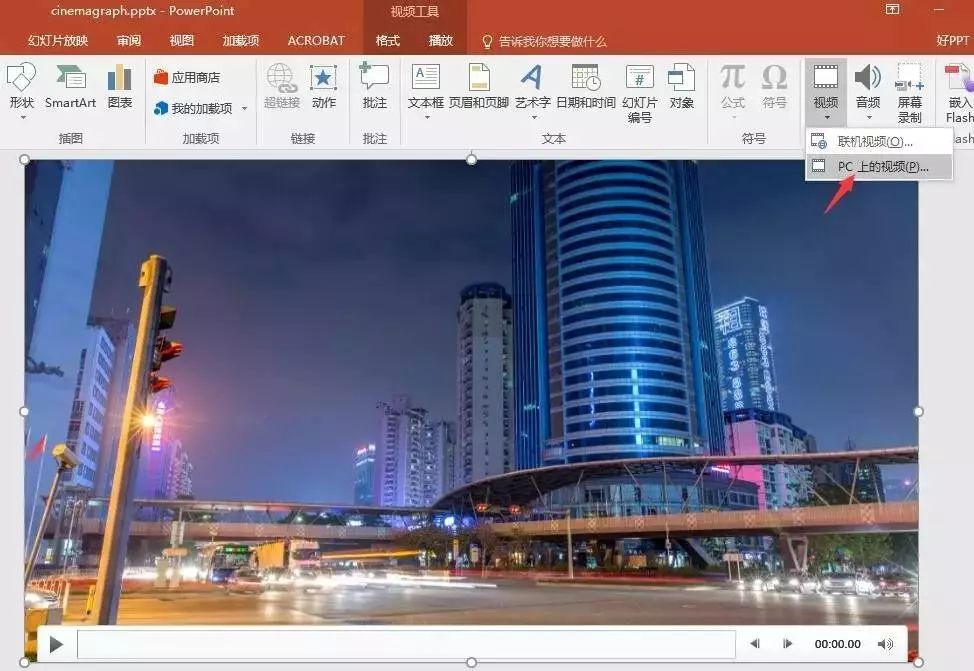Switch to video Playback (播放) tab

pos(441,41)
